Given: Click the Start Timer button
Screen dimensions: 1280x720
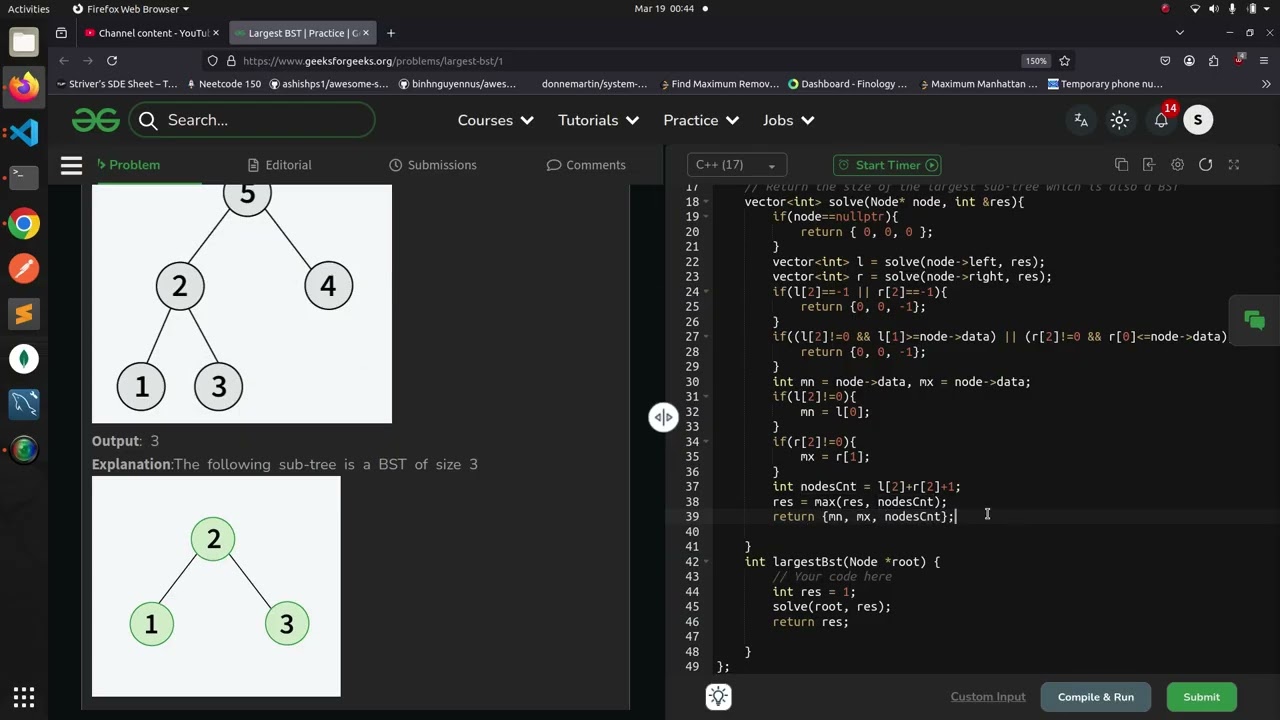Looking at the screenshot, I should pos(888,165).
